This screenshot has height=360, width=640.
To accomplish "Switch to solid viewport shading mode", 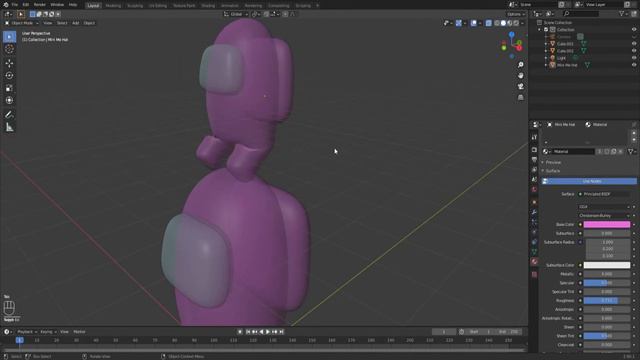I will (503, 23).
